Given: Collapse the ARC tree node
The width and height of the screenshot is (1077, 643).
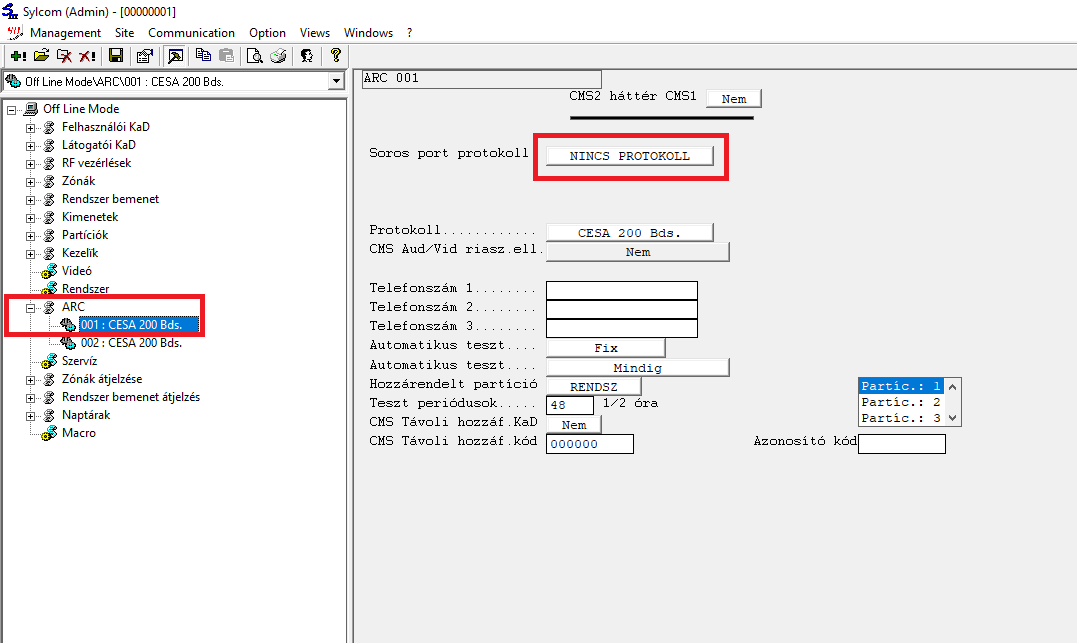Looking at the screenshot, I should click(x=31, y=307).
